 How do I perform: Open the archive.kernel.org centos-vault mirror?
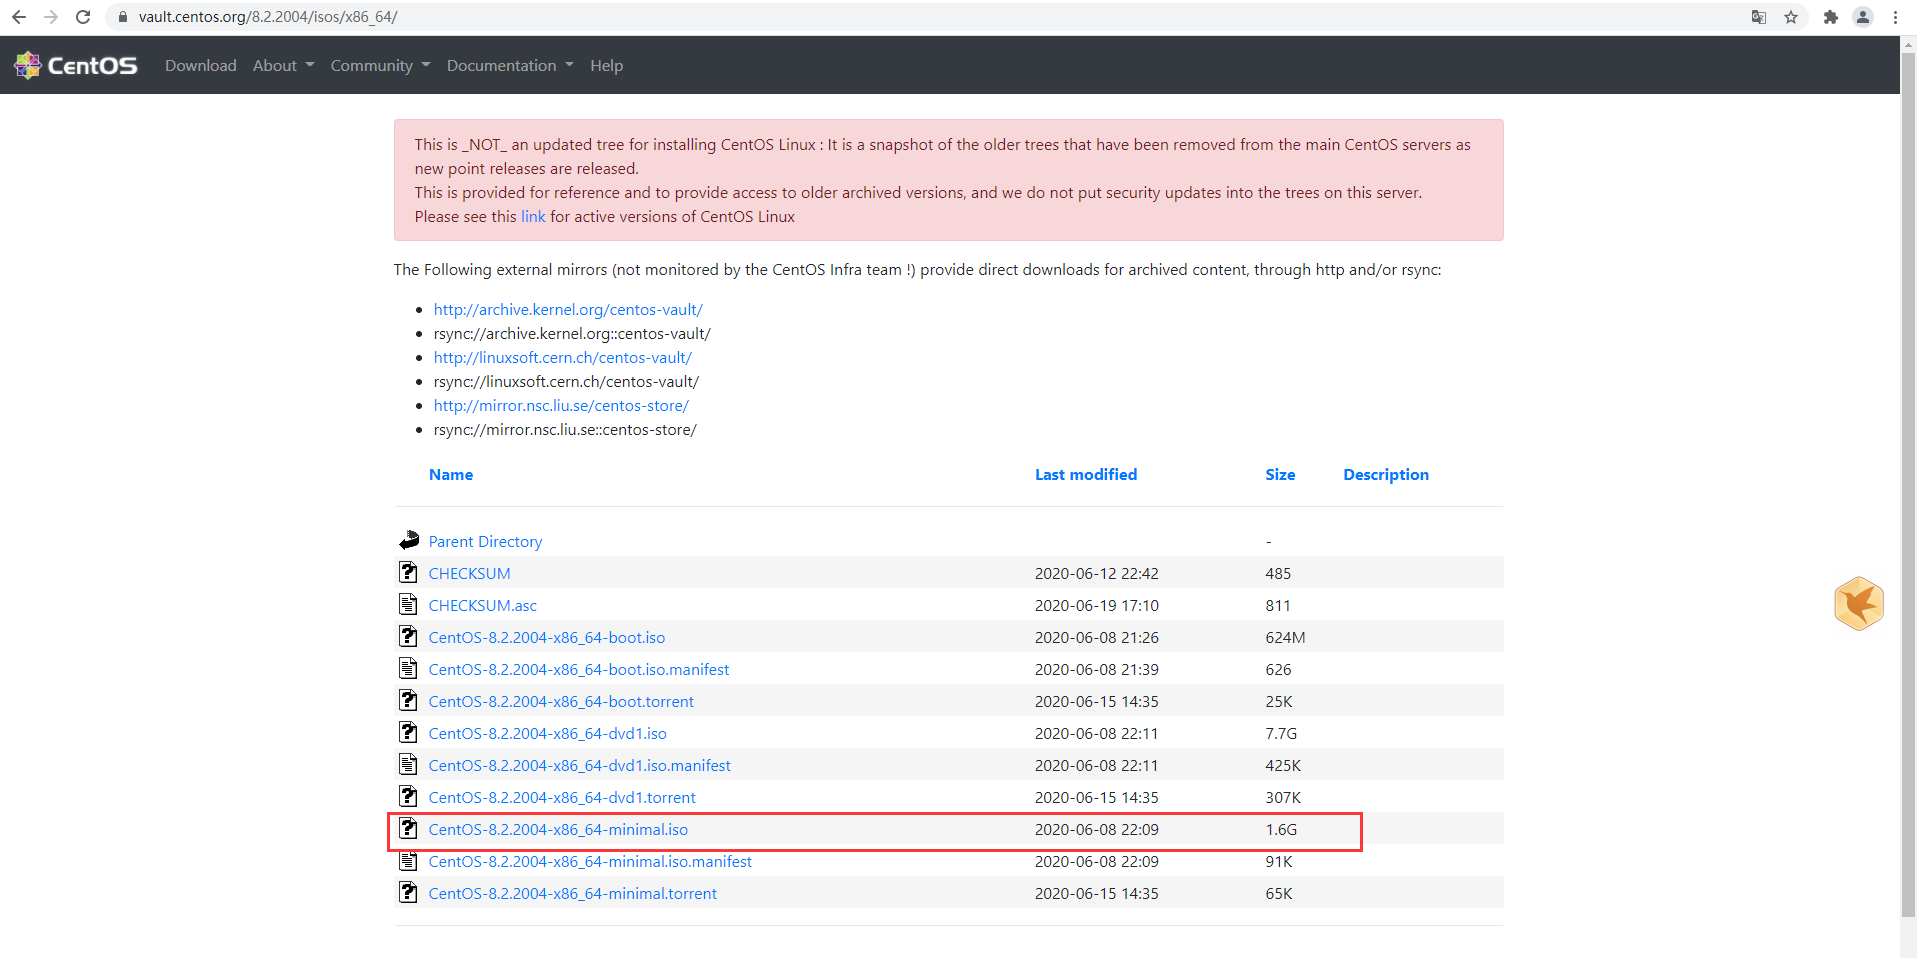568,309
